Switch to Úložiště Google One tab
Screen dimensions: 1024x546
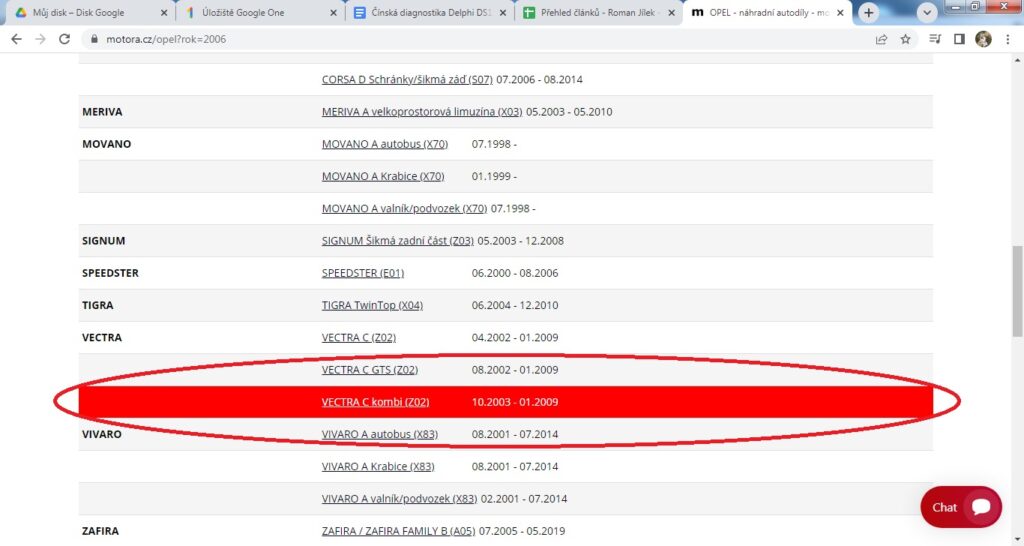point(259,12)
